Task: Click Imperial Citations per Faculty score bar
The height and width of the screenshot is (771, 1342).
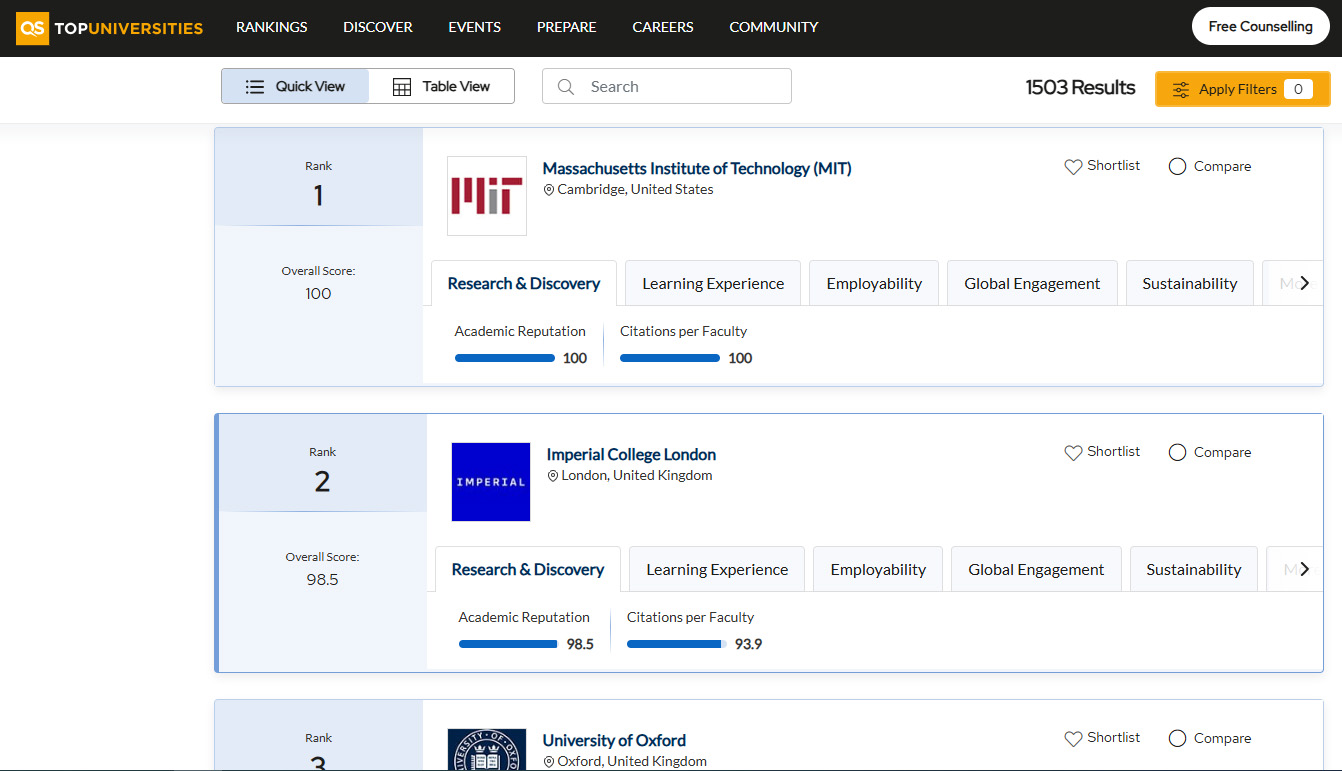Action: point(677,644)
